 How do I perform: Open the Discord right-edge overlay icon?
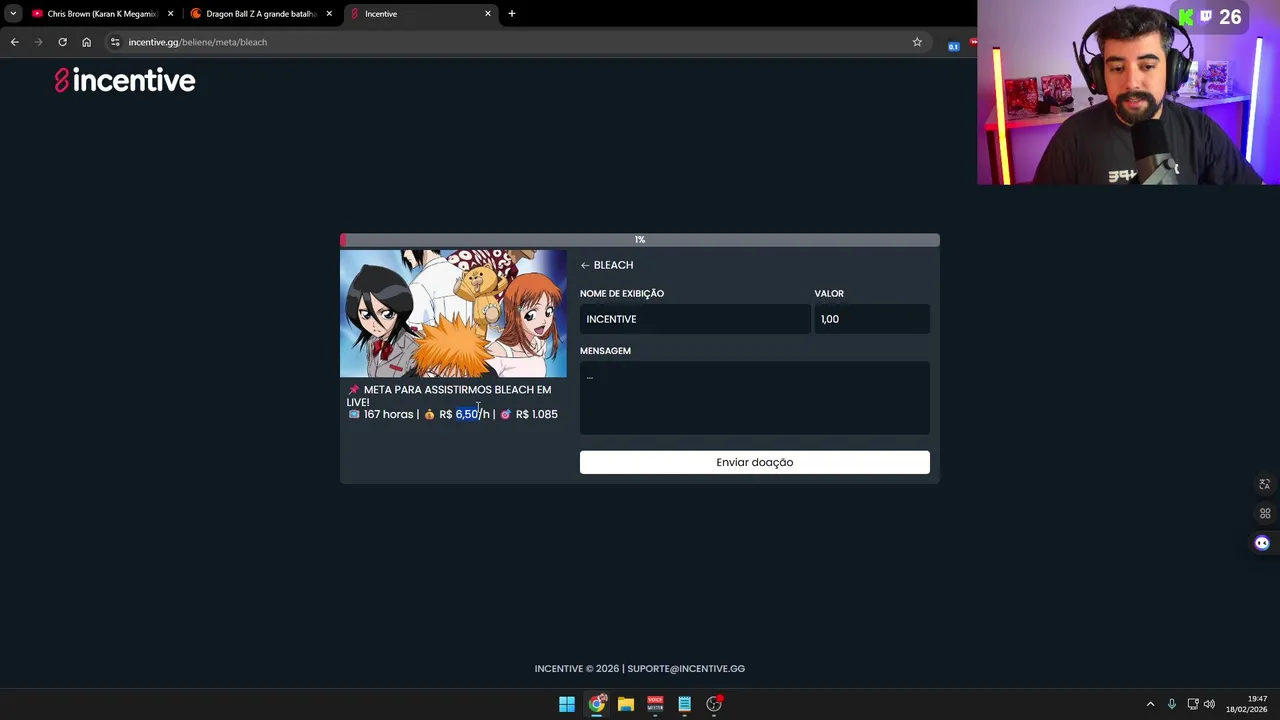[x=1262, y=544]
